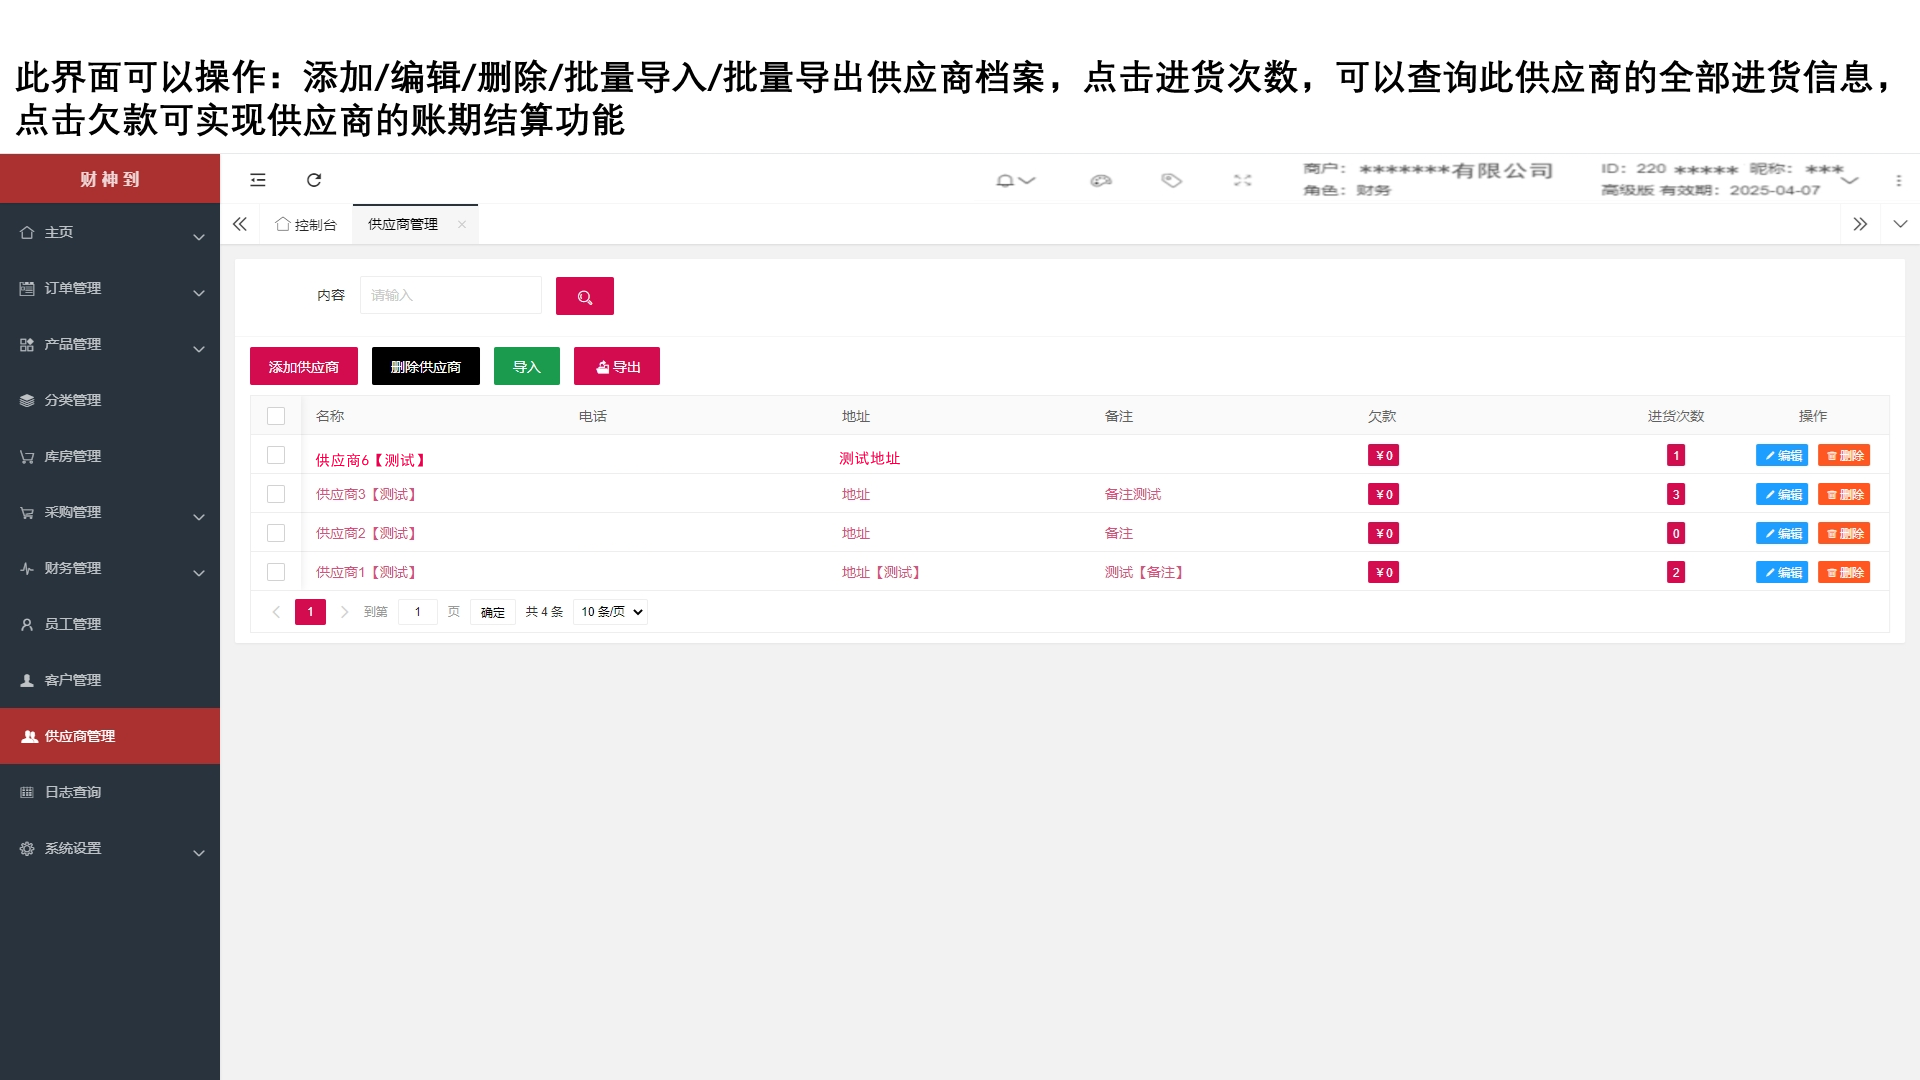The width and height of the screenshot is (1920, 1080).
Task: Click the sidebar collapse menu icon
Action: [x=258, y=180]
